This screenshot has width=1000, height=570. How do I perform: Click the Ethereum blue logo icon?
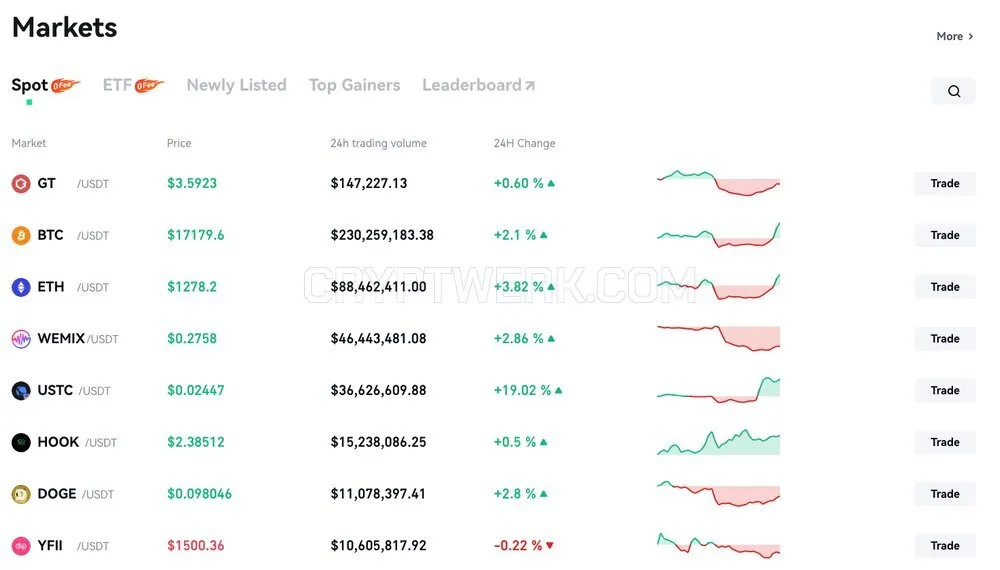tap(21, 287)
